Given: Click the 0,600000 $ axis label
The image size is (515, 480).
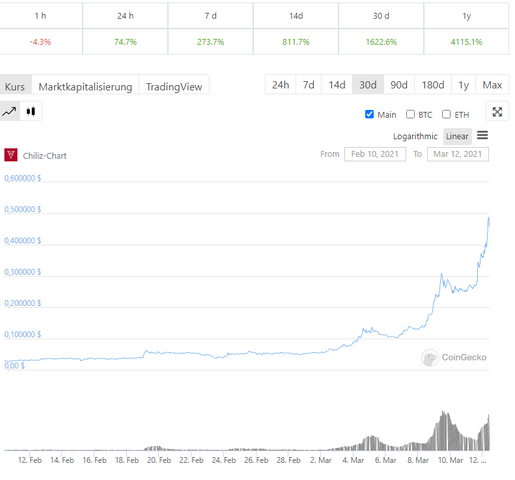Looking at the screenshot, I should click(x=23, y=178).
